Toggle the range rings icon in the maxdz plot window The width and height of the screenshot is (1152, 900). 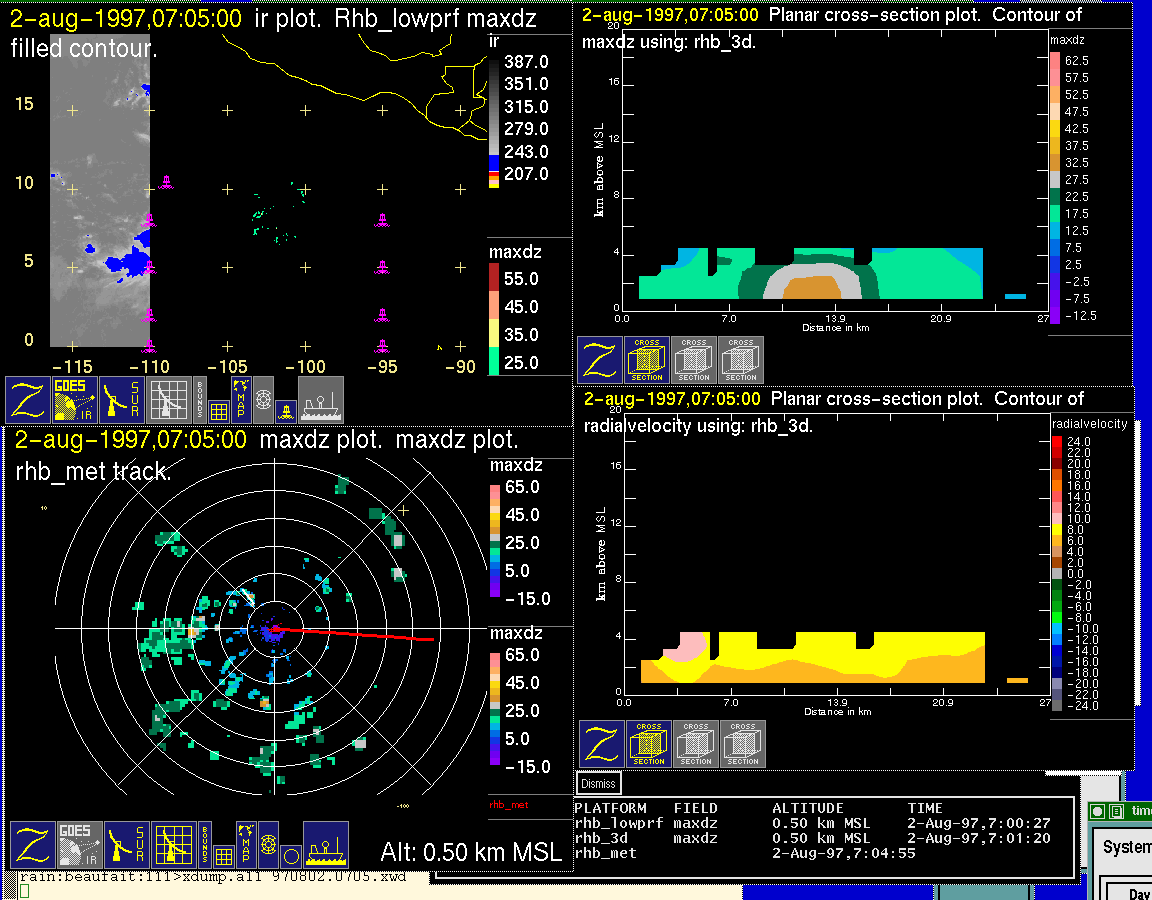point(267,844)
